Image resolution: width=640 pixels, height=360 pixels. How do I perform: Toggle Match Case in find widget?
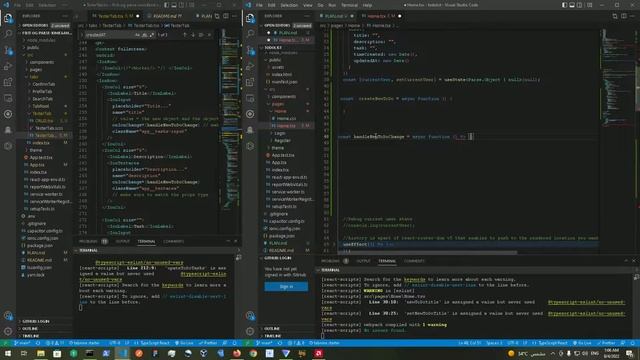(x=138, y=35)
